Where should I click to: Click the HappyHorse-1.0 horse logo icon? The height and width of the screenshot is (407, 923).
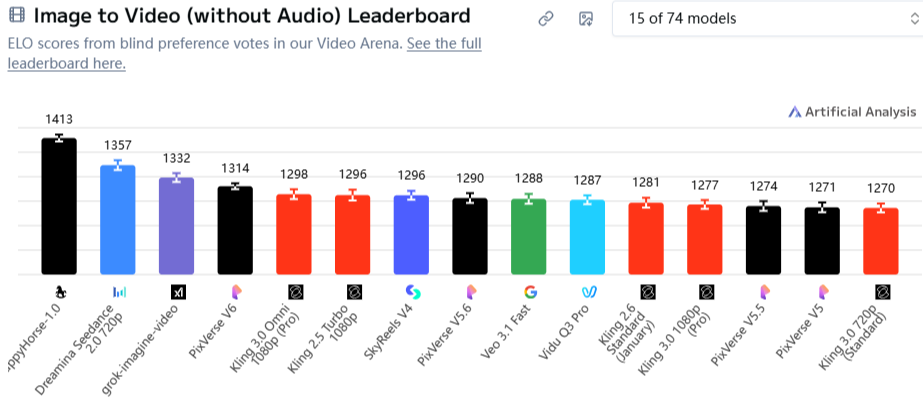click(60, 292)
